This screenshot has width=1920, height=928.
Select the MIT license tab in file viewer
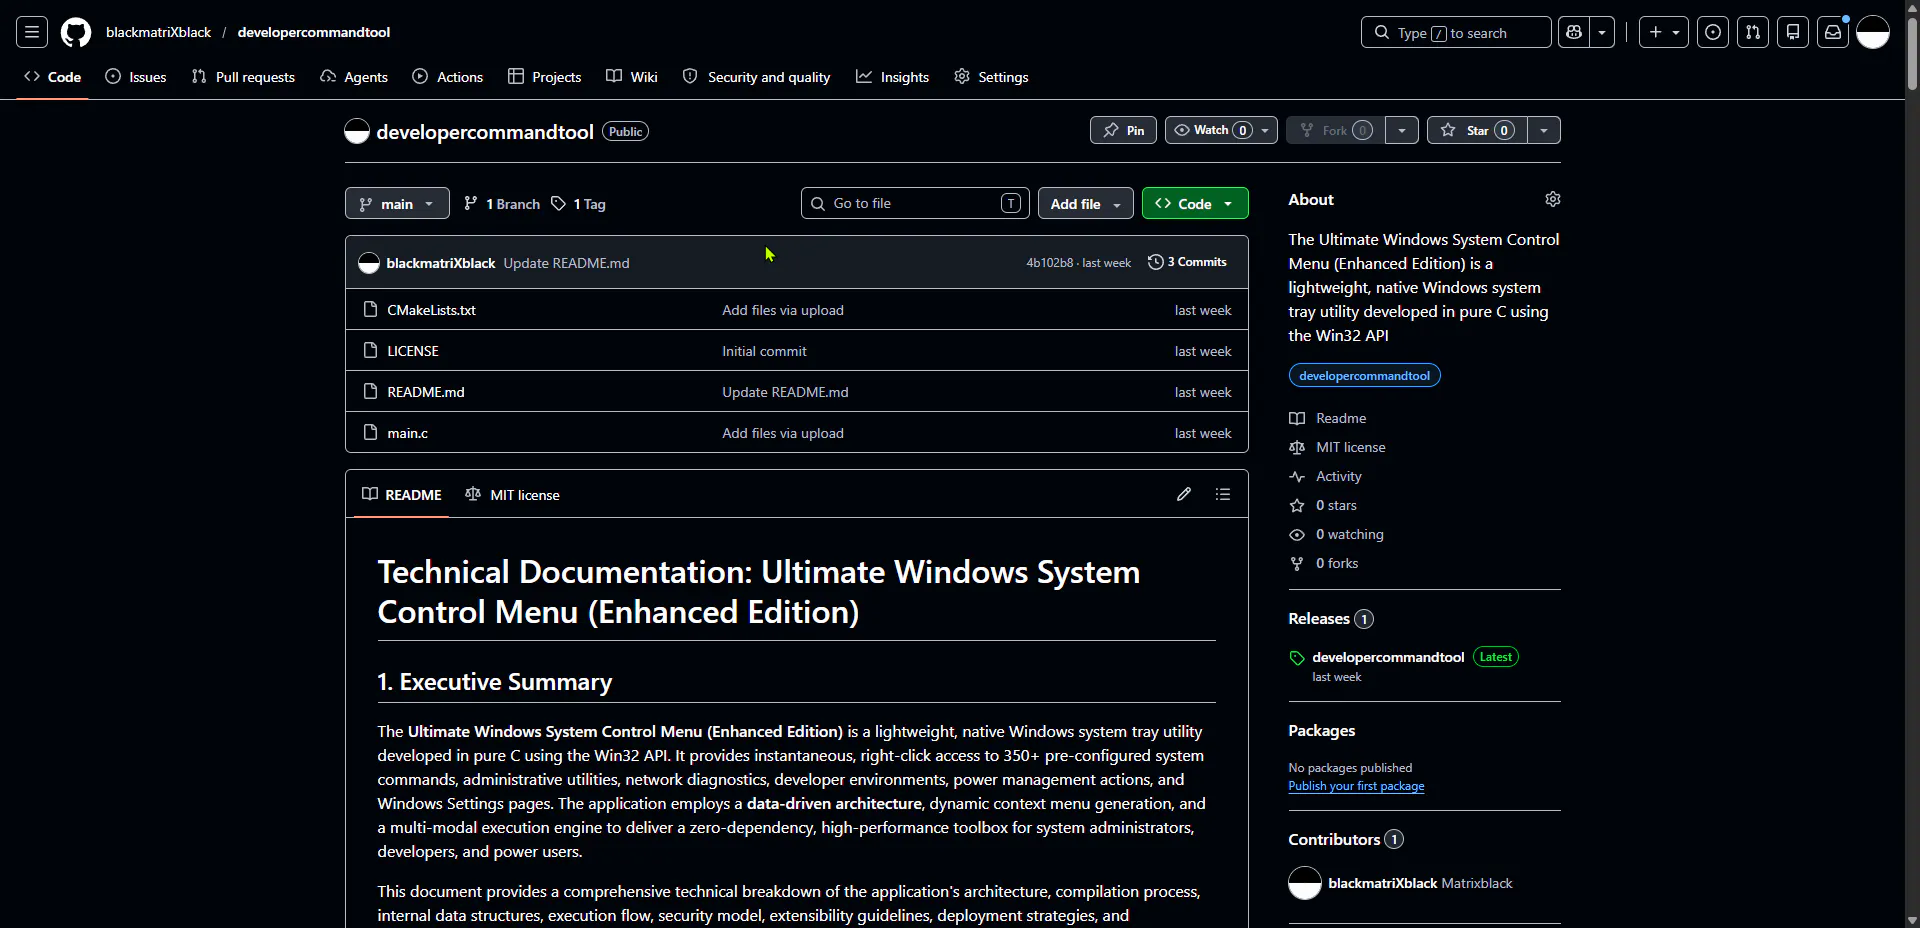(x=513, y=495)
